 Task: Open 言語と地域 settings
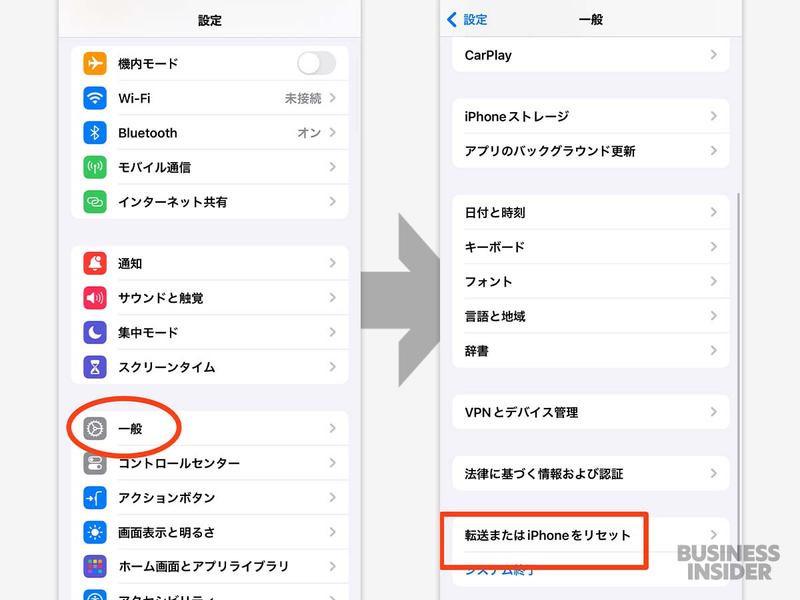[x=591, y=316]
